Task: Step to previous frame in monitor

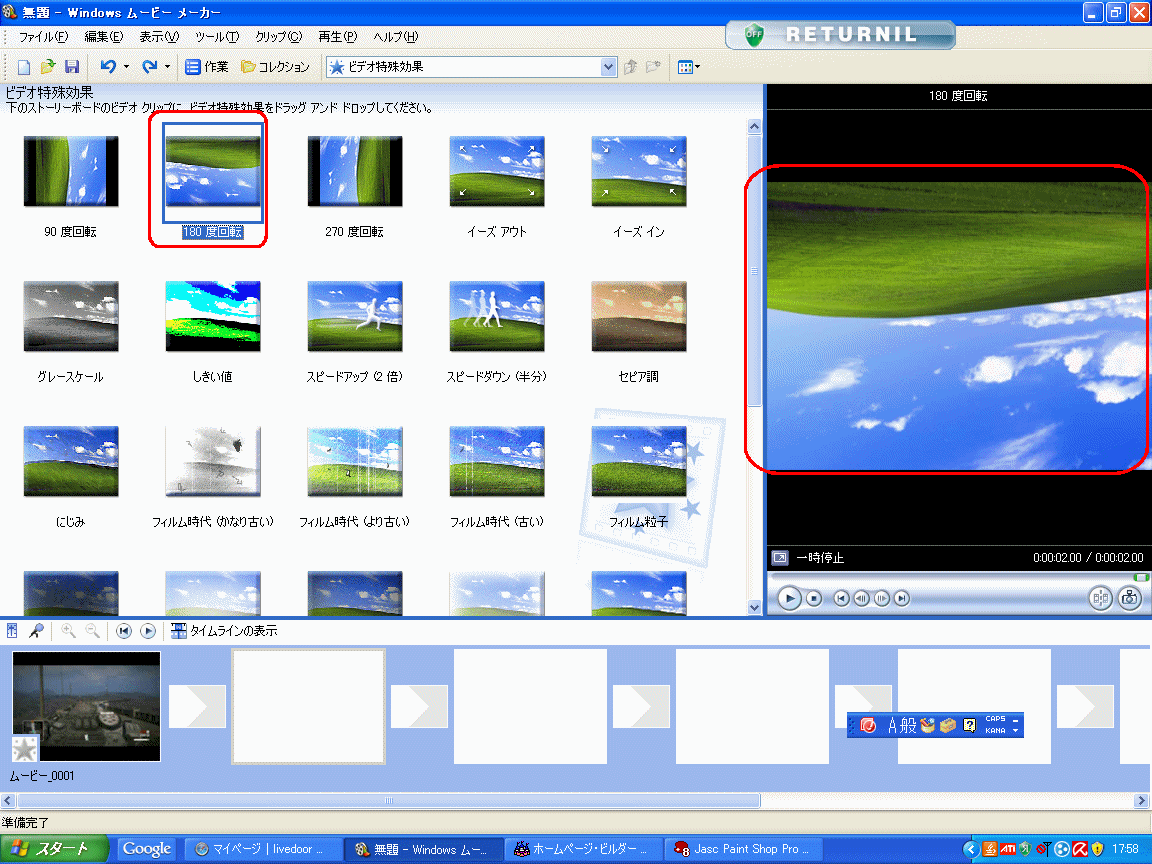Action: (x=861, y=599)
